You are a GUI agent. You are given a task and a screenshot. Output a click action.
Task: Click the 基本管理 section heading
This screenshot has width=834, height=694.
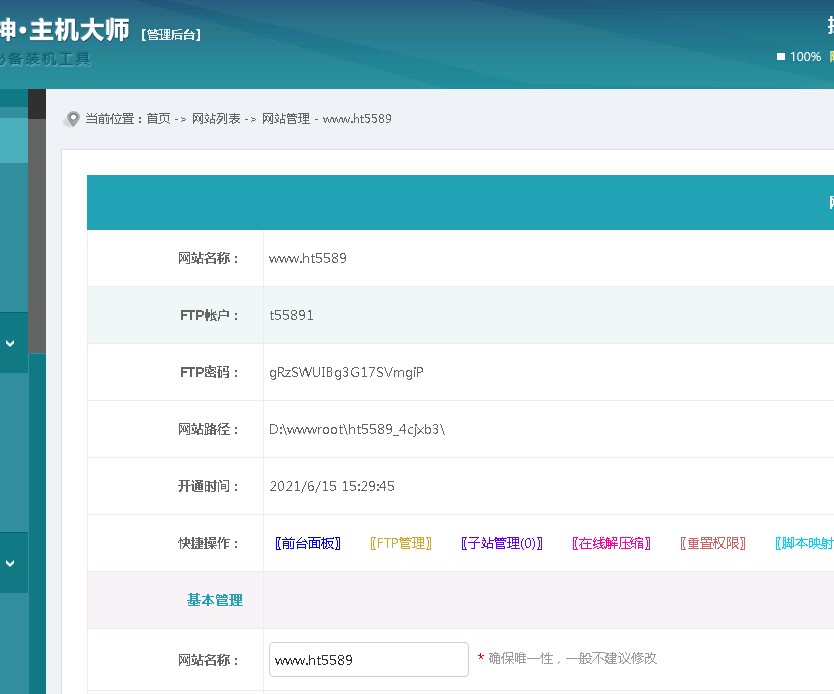pyautogui.click(x=214, y=600)
